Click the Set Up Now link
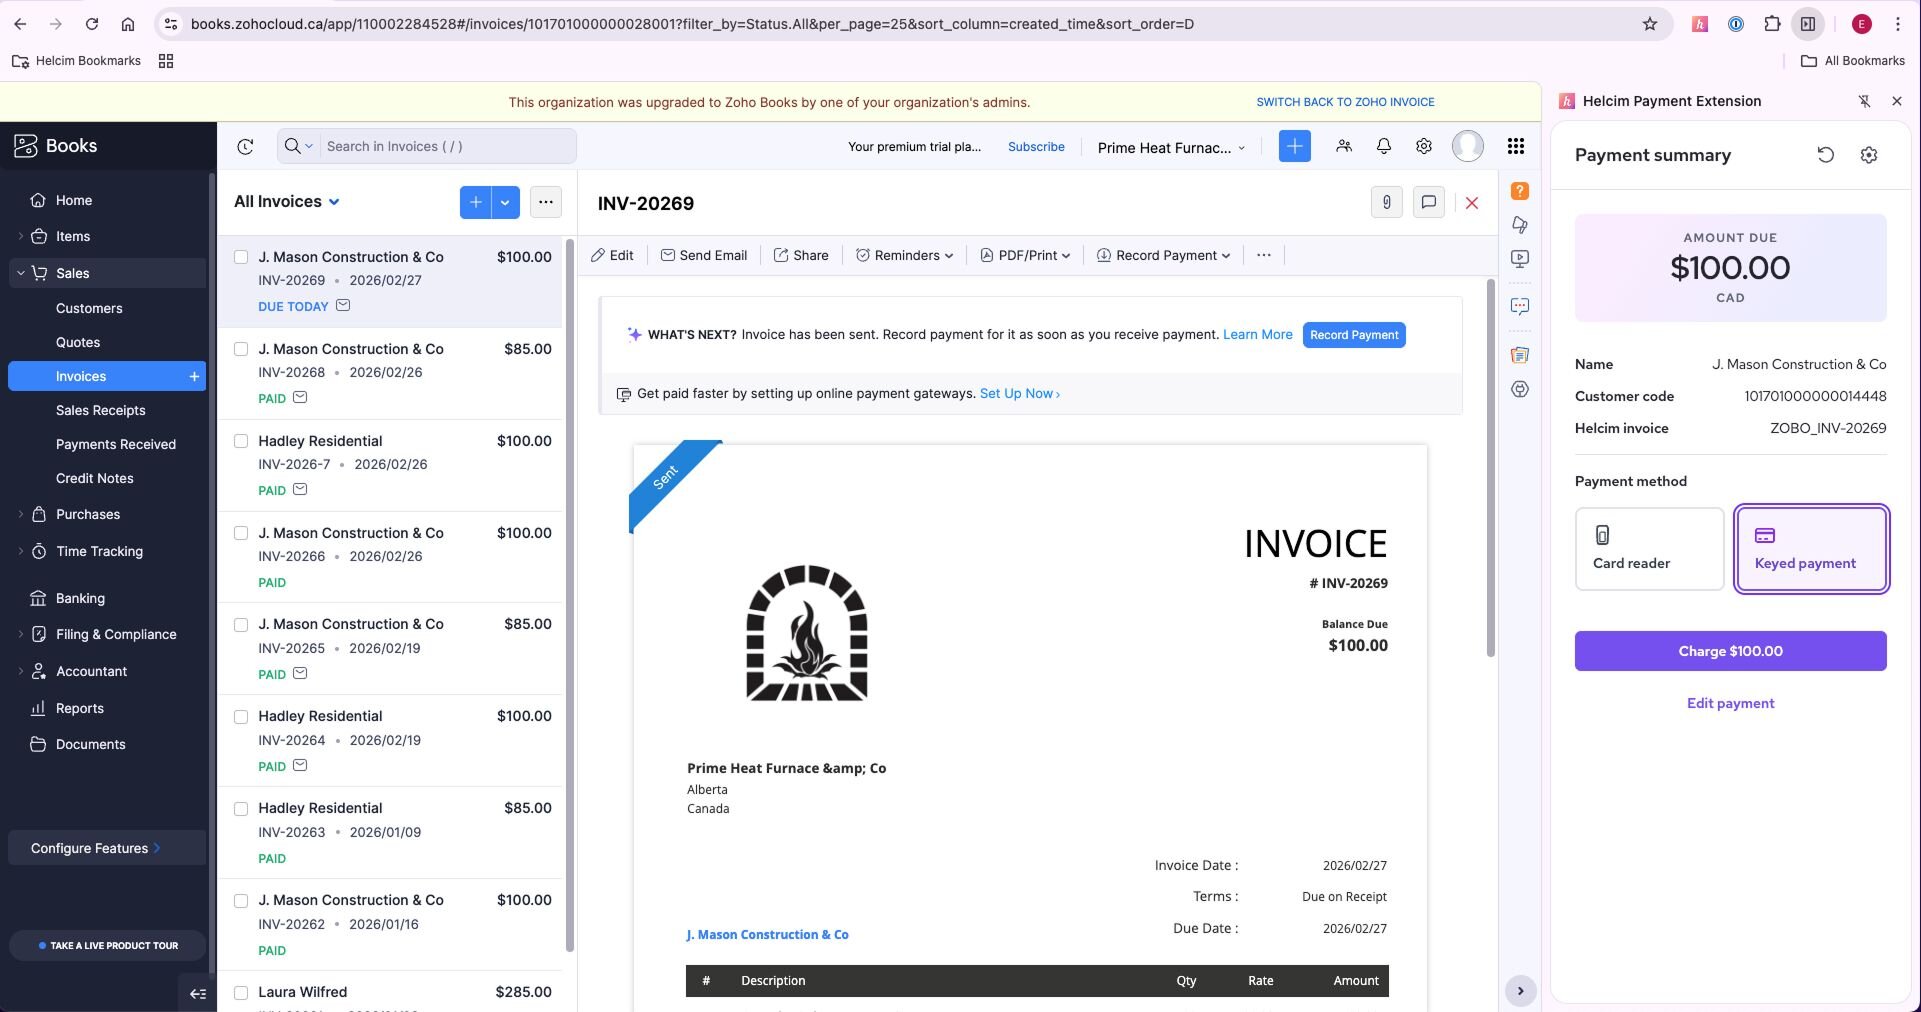Image resolution: width=1921 pixels, height=1012 pixels. 1019,394
